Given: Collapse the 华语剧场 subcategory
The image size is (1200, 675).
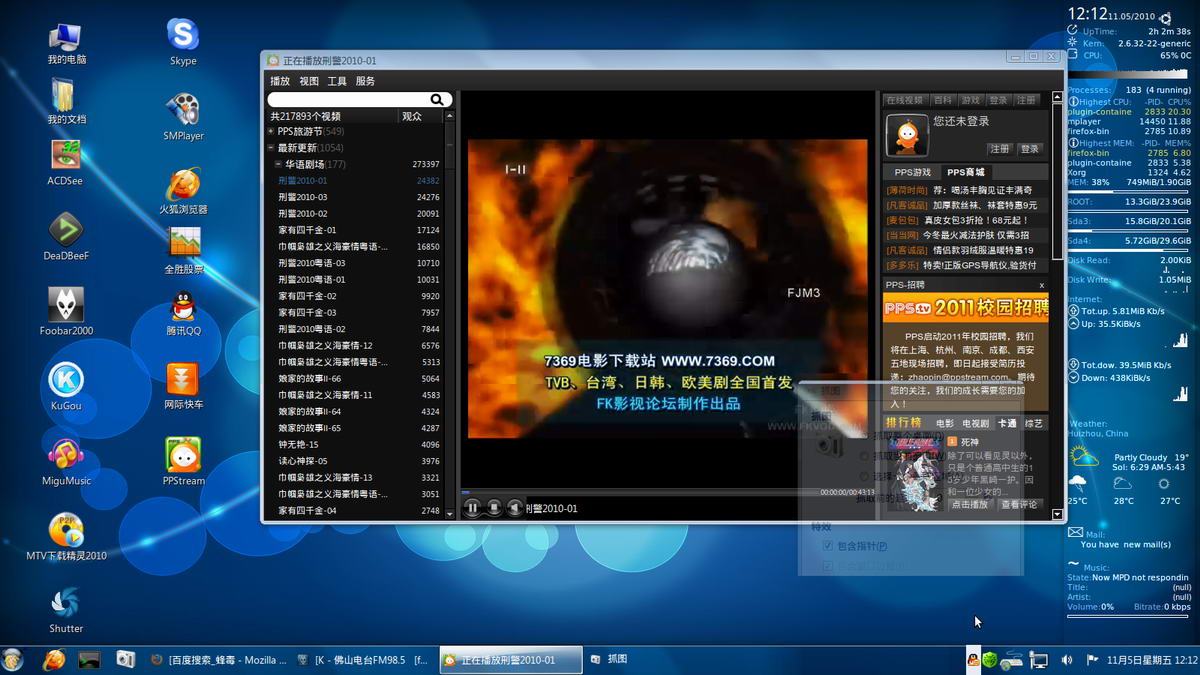Looking at the screenshot, I should click(279, 164).
